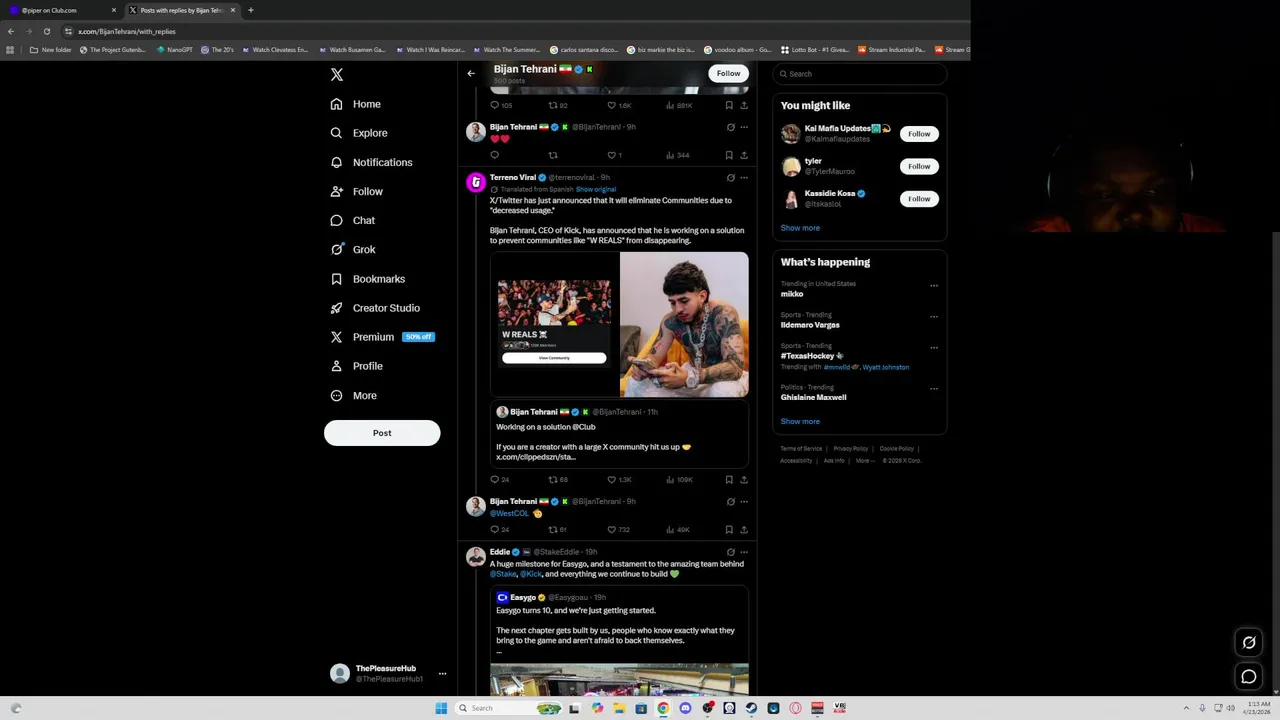Click Show original translation link

point(596,189)
